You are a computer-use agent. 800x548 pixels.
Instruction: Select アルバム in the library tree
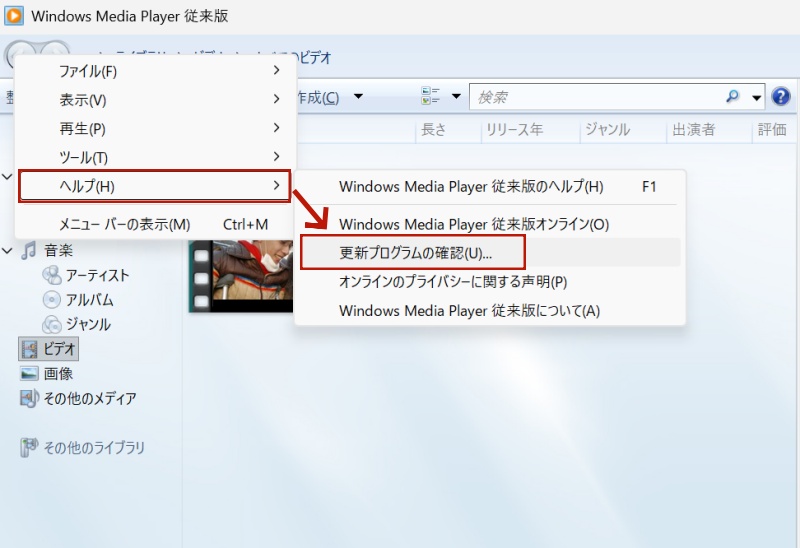(x=89, y=300)
